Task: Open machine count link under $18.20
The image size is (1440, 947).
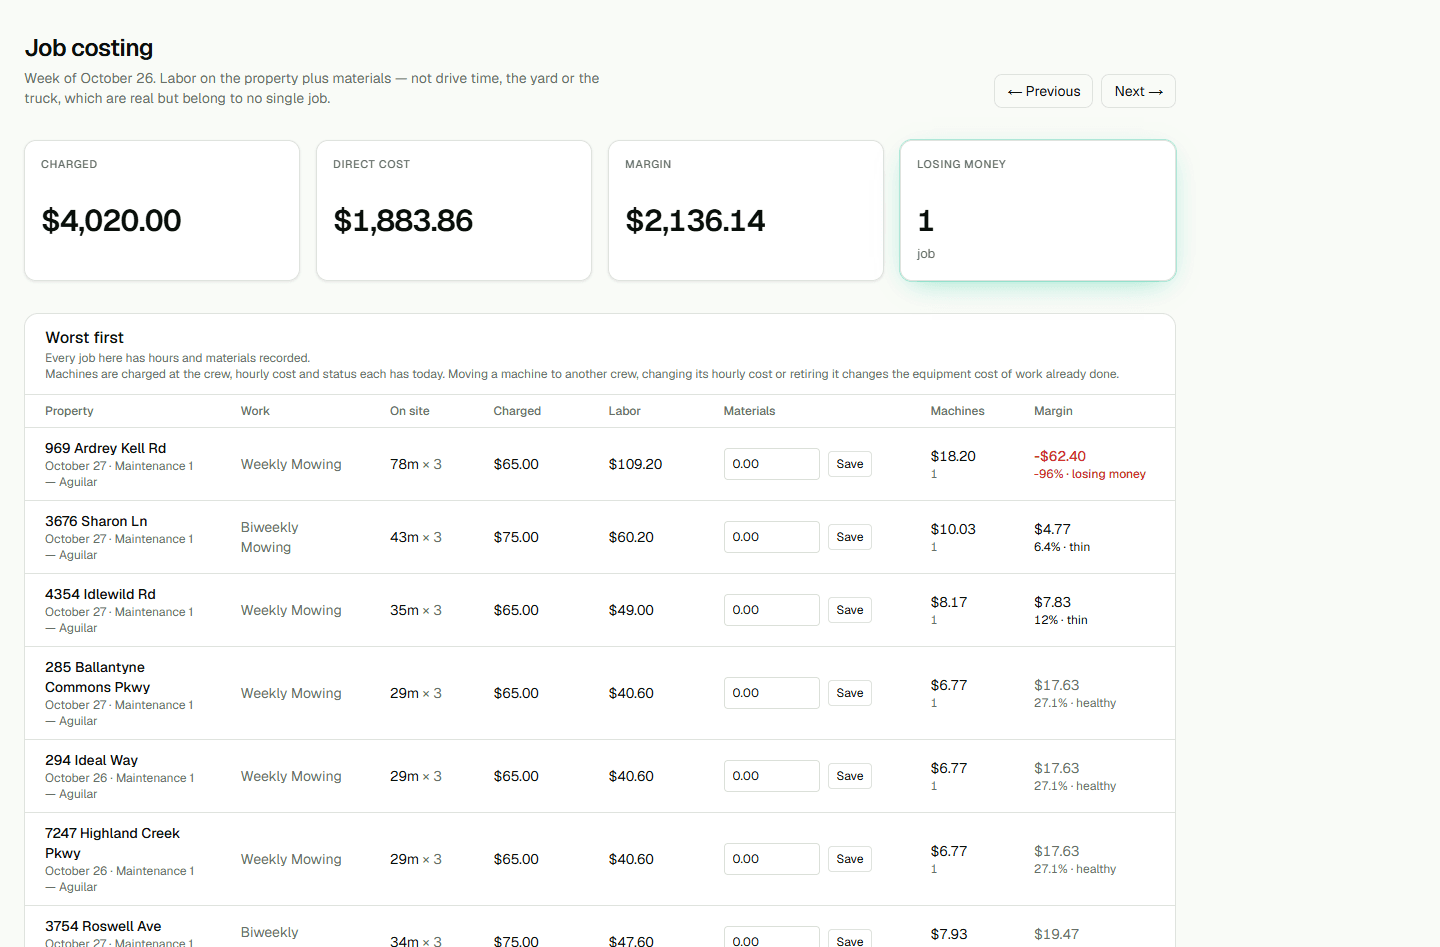Action: (934, 474)
